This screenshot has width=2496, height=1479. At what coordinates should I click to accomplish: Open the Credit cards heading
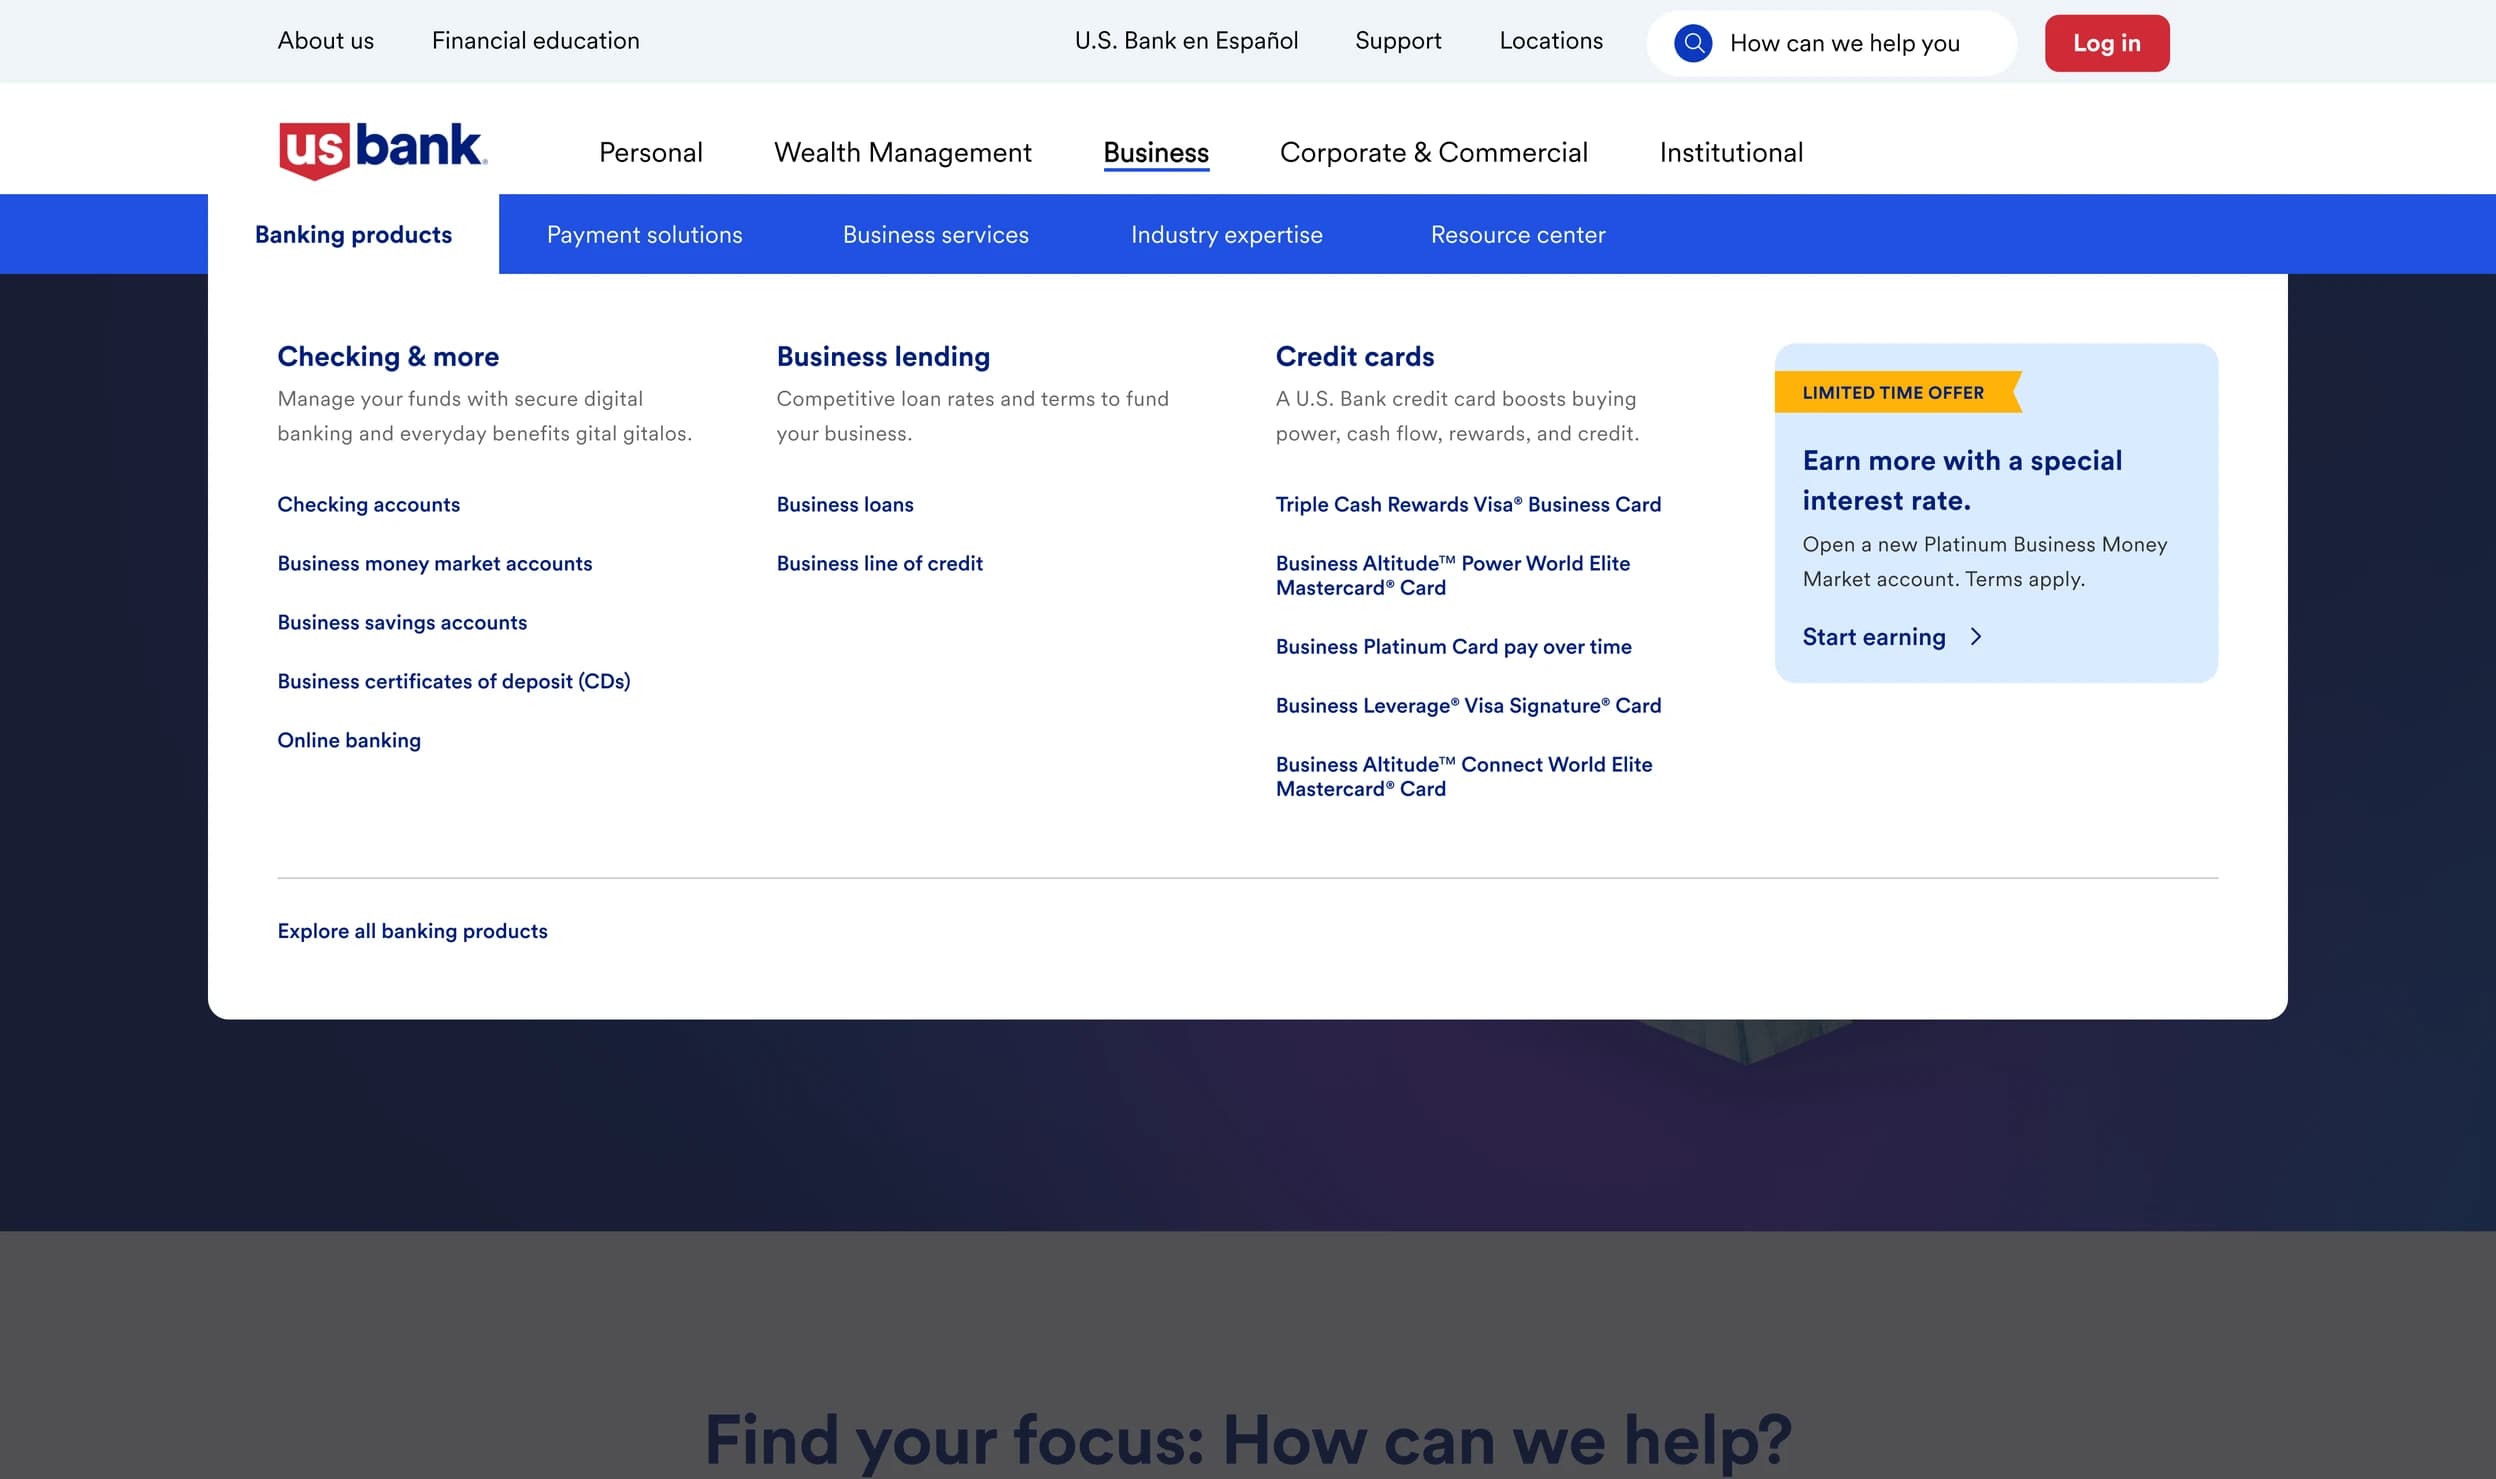(1354, 356)
